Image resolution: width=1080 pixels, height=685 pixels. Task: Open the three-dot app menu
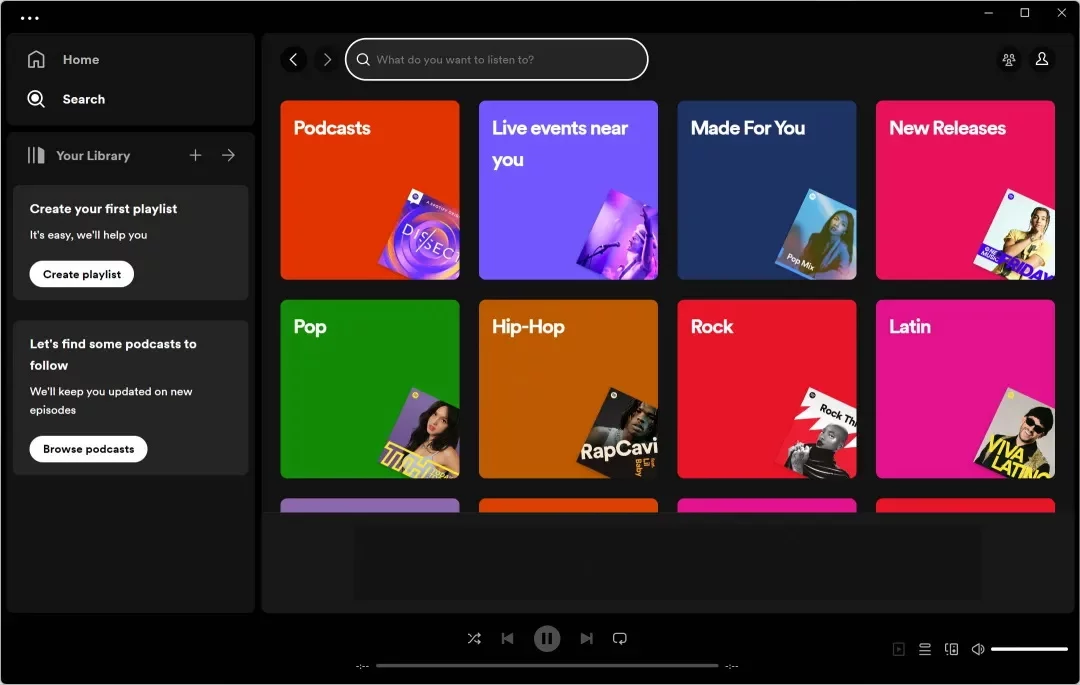coord(30,18)
